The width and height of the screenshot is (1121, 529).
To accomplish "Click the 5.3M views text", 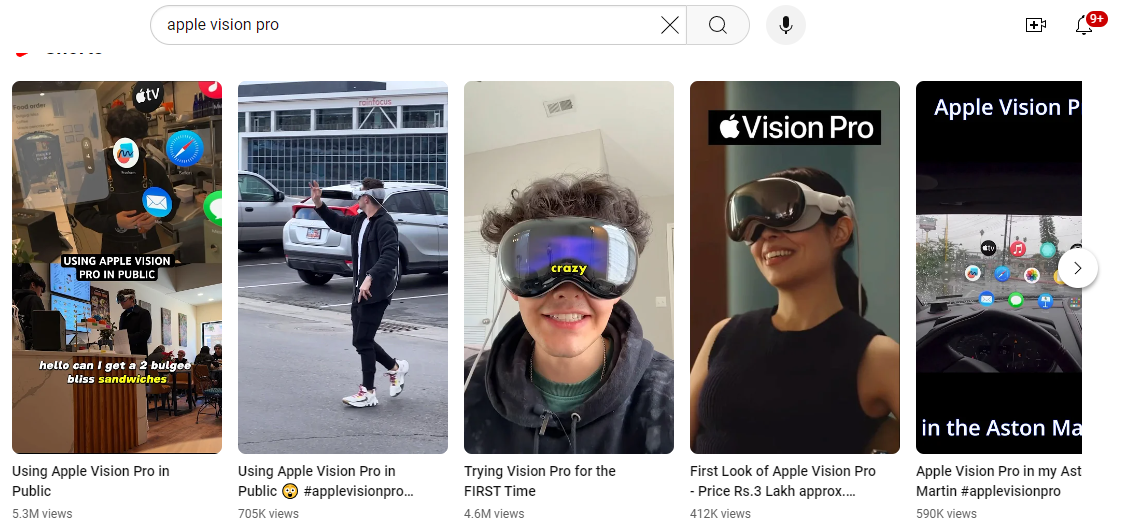I will (42, 514).
